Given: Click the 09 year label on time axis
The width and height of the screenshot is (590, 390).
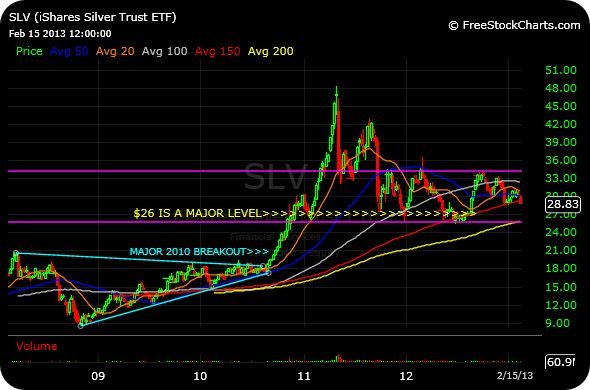Looking at the screenshot, I should pyautogui.click(x=98, y=376).
